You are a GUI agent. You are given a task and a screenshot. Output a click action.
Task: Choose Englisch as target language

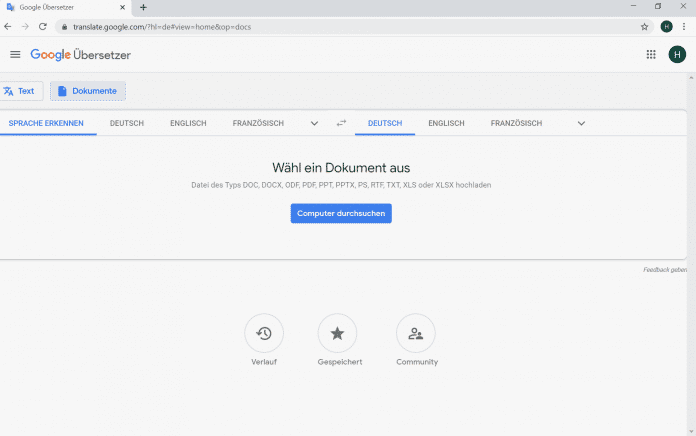pos(446,123)
